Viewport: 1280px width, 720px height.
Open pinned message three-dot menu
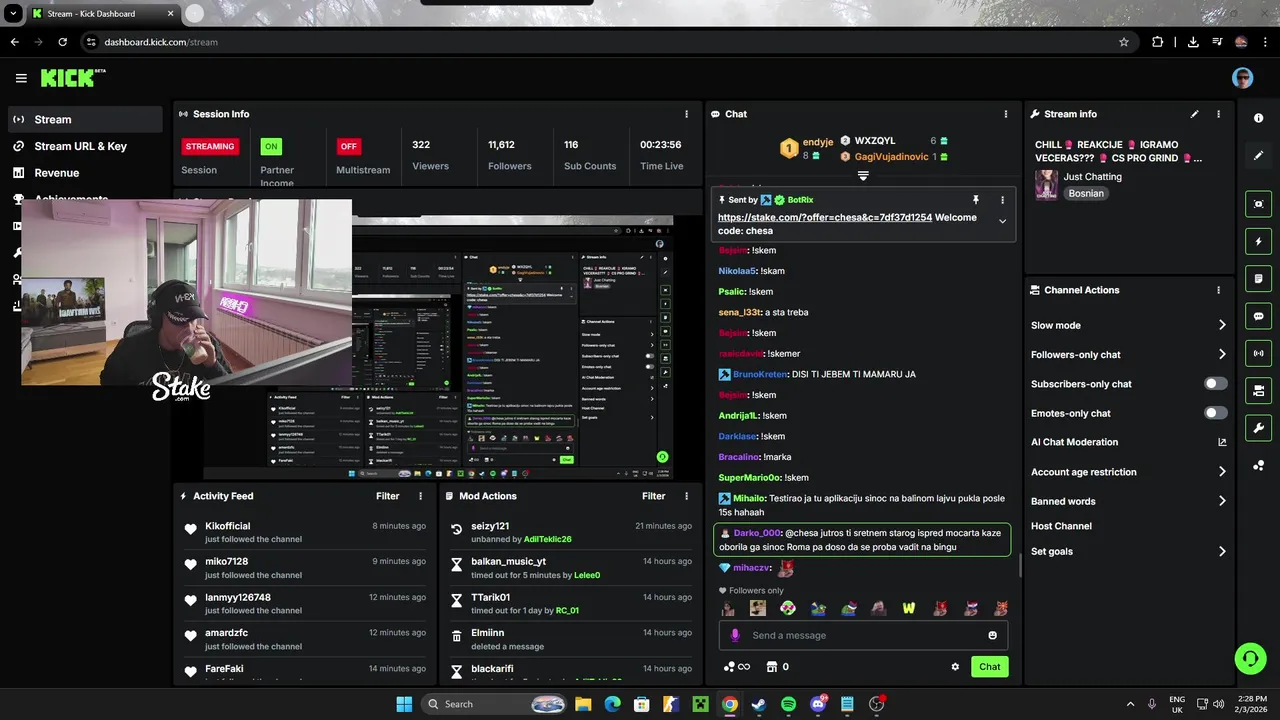1002,200
